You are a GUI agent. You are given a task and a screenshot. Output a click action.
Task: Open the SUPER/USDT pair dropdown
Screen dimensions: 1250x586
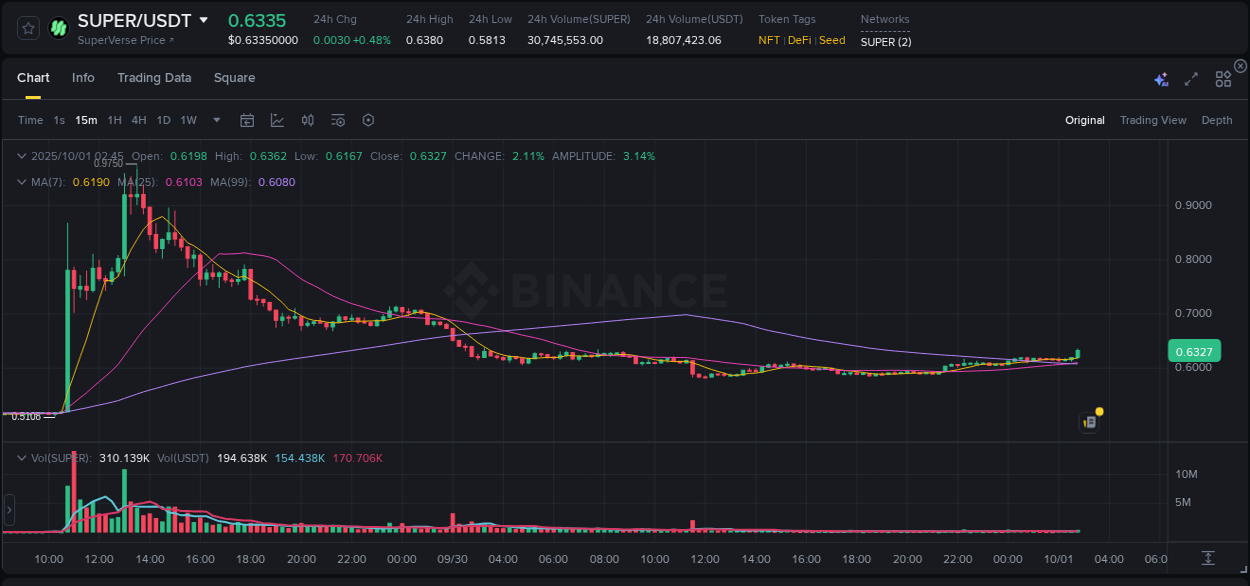click(205, 19)
